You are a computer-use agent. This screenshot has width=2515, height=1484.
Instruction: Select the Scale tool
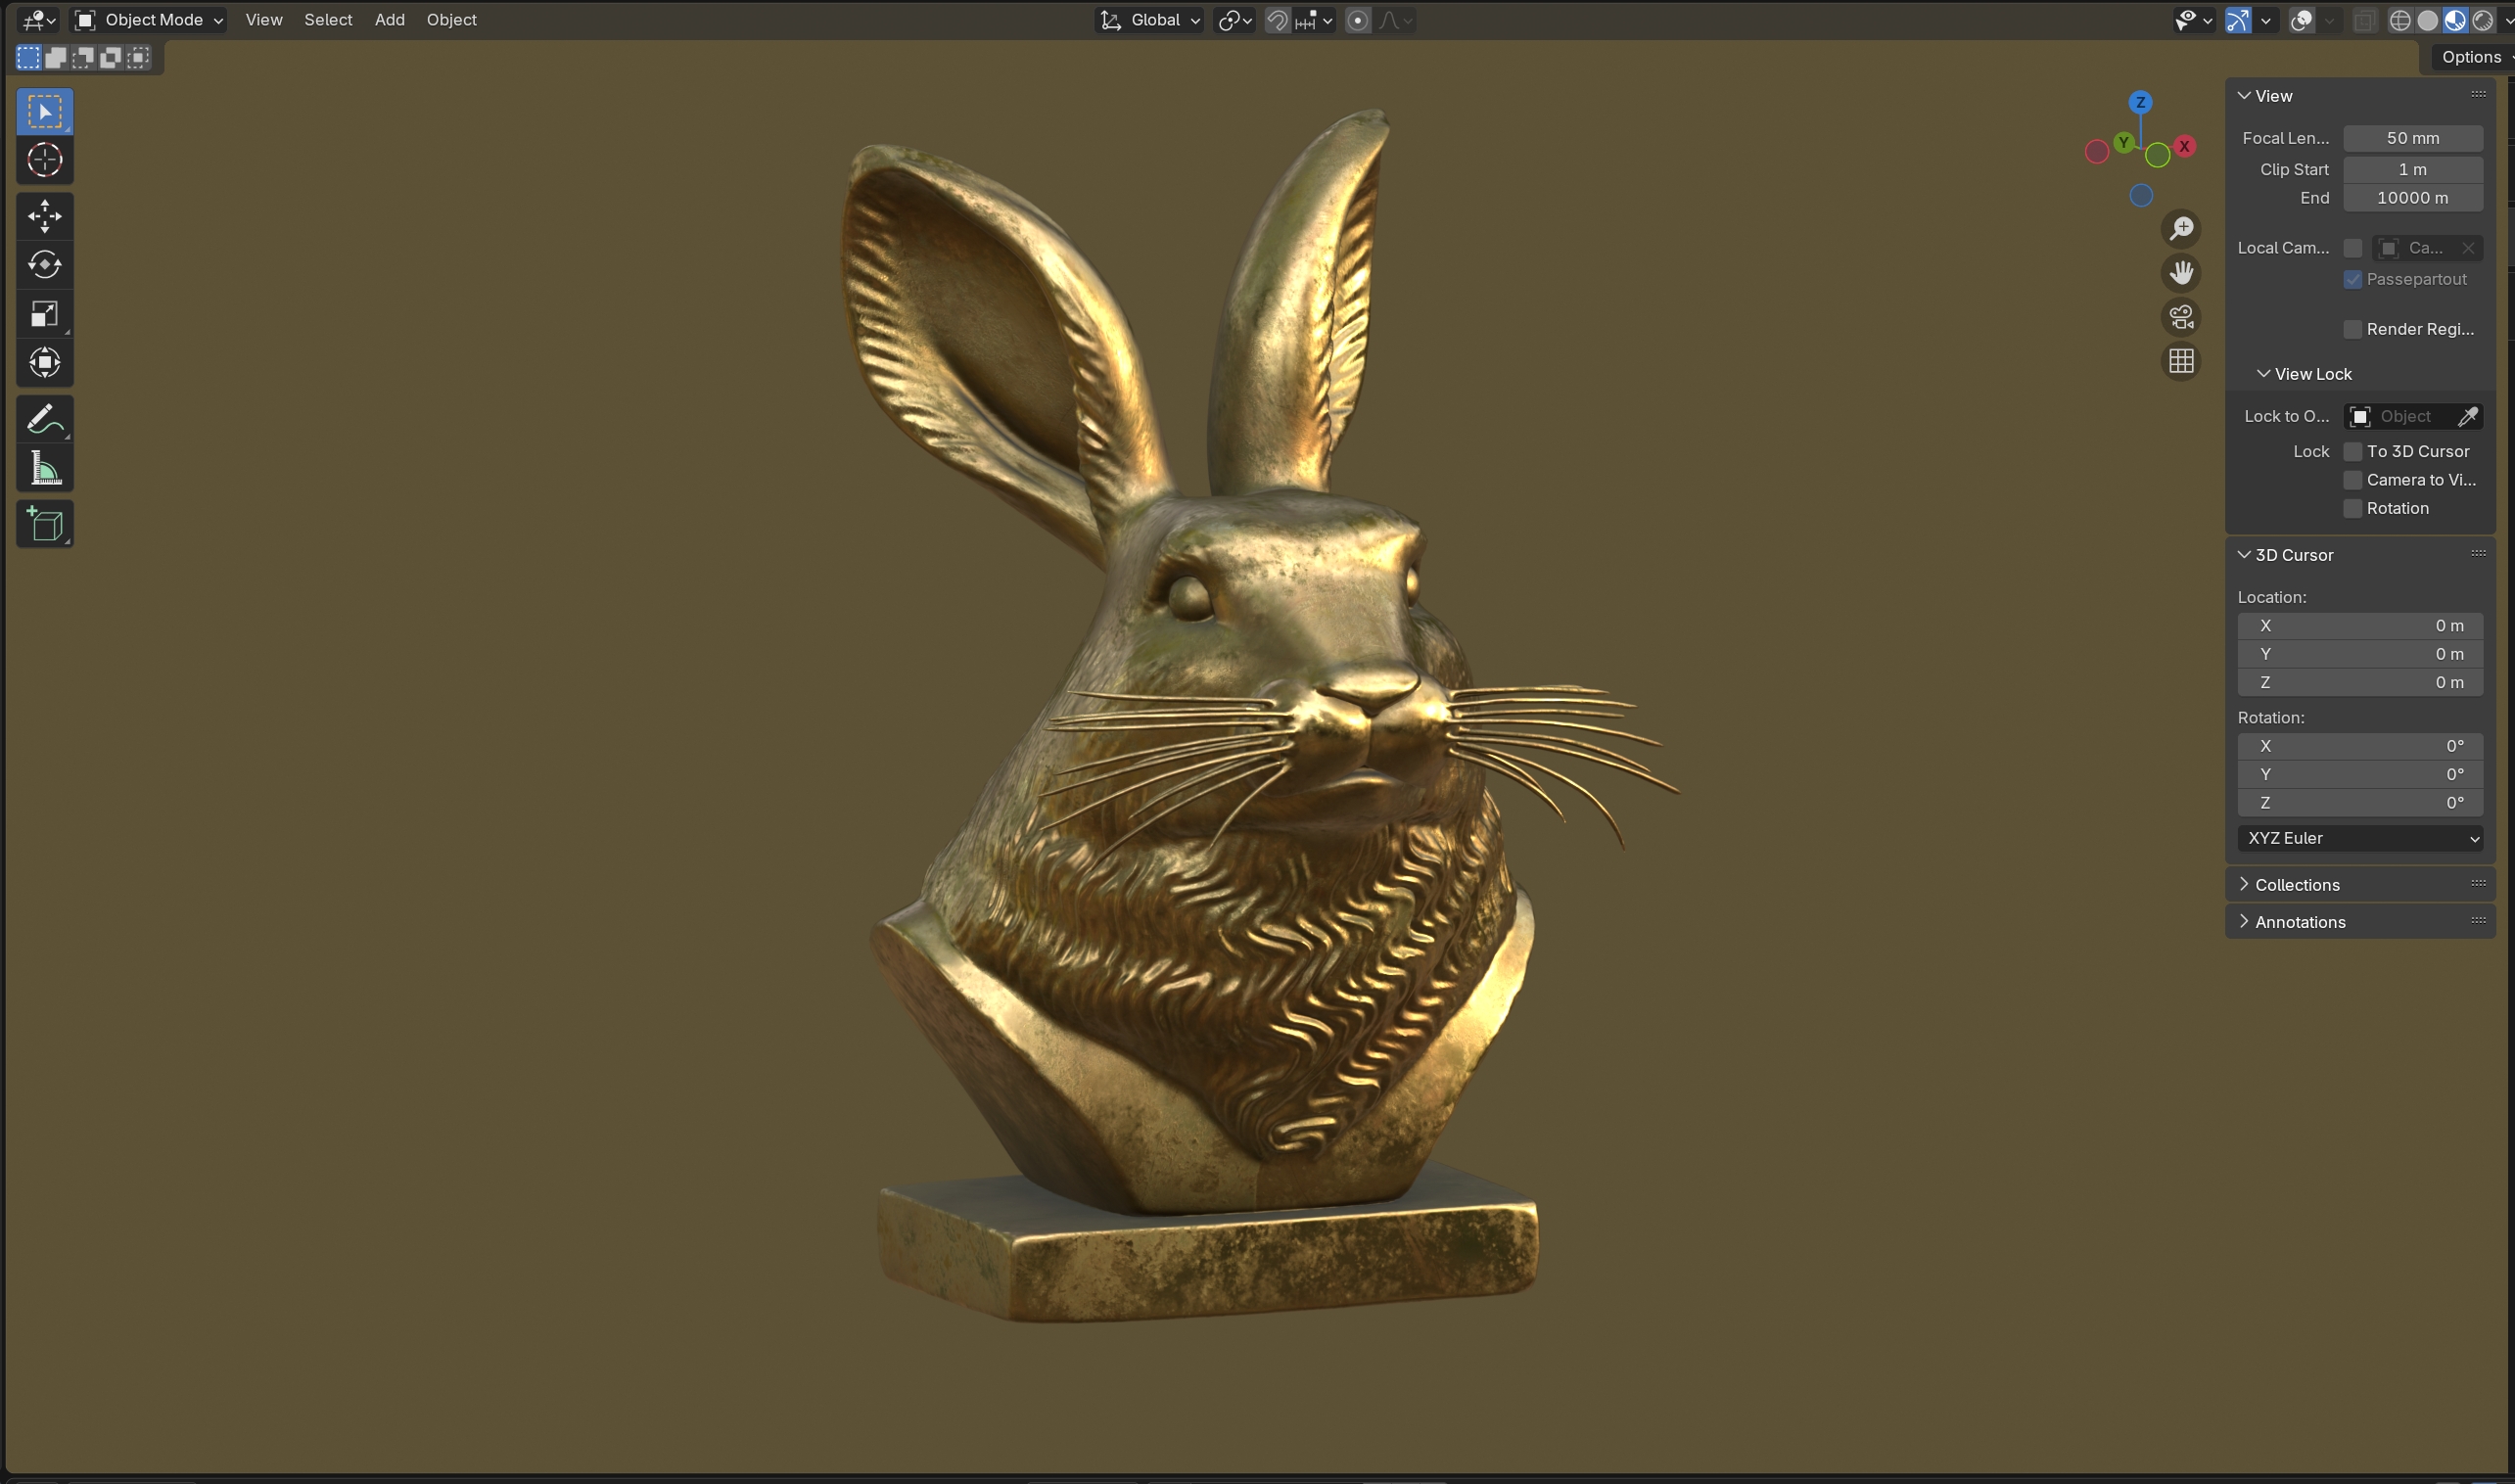pos(44,314)
